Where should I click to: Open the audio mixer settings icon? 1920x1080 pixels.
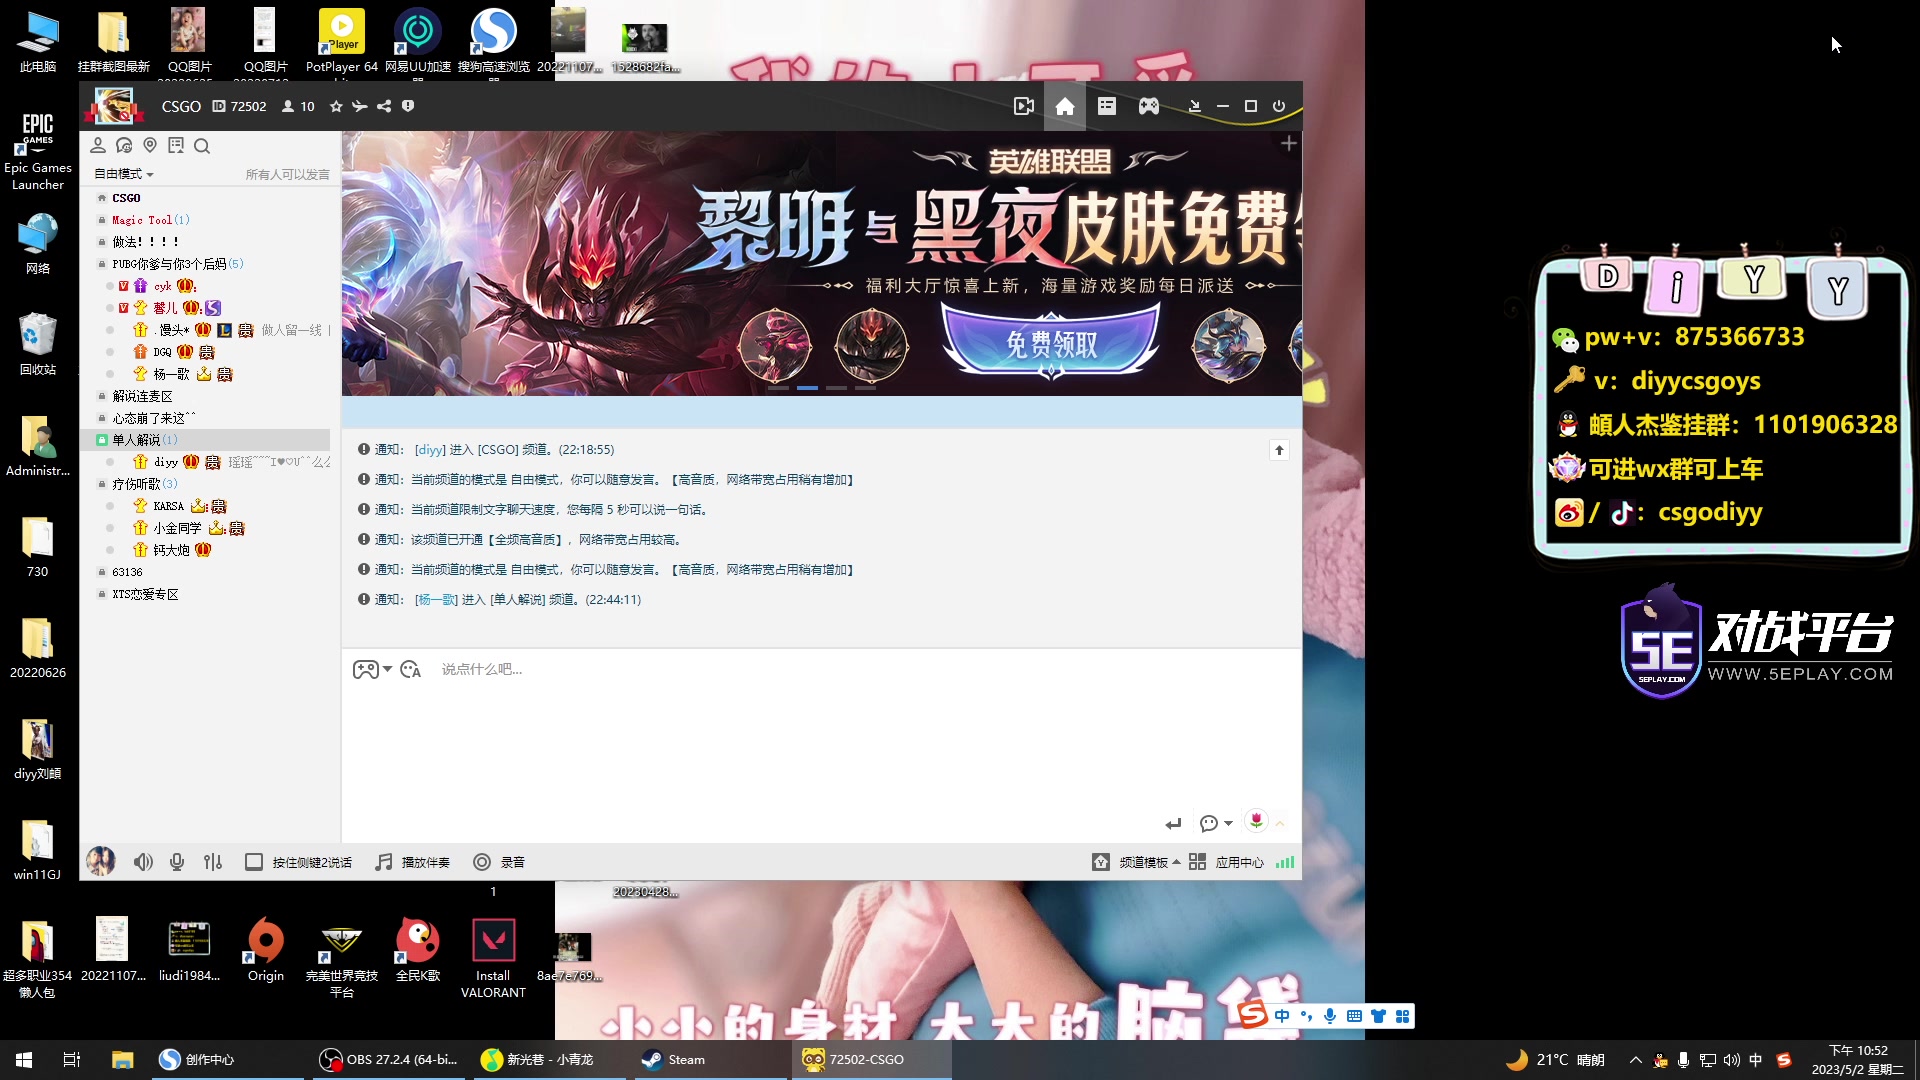[213, 862]
